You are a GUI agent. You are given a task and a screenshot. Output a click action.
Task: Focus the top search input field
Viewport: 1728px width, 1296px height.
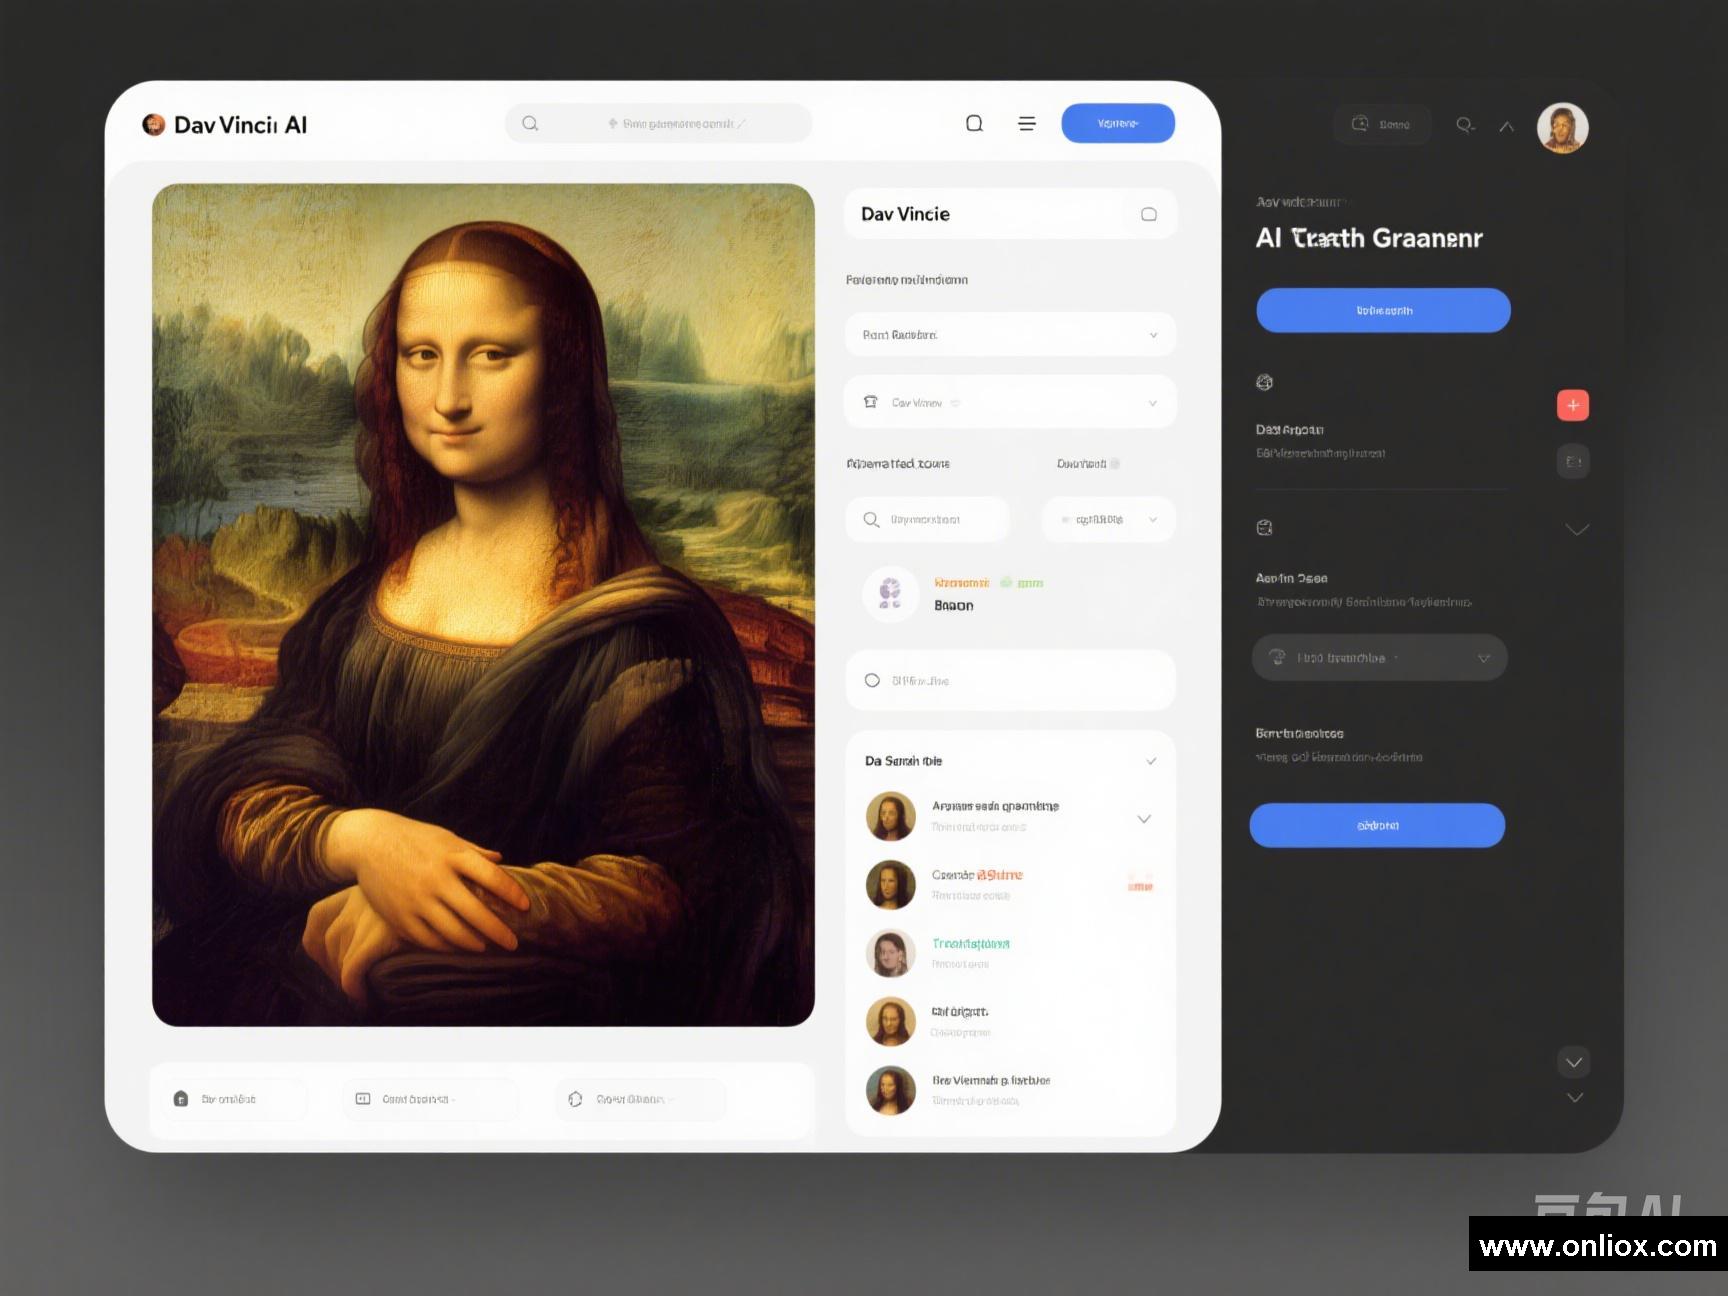tap(659, 123)
